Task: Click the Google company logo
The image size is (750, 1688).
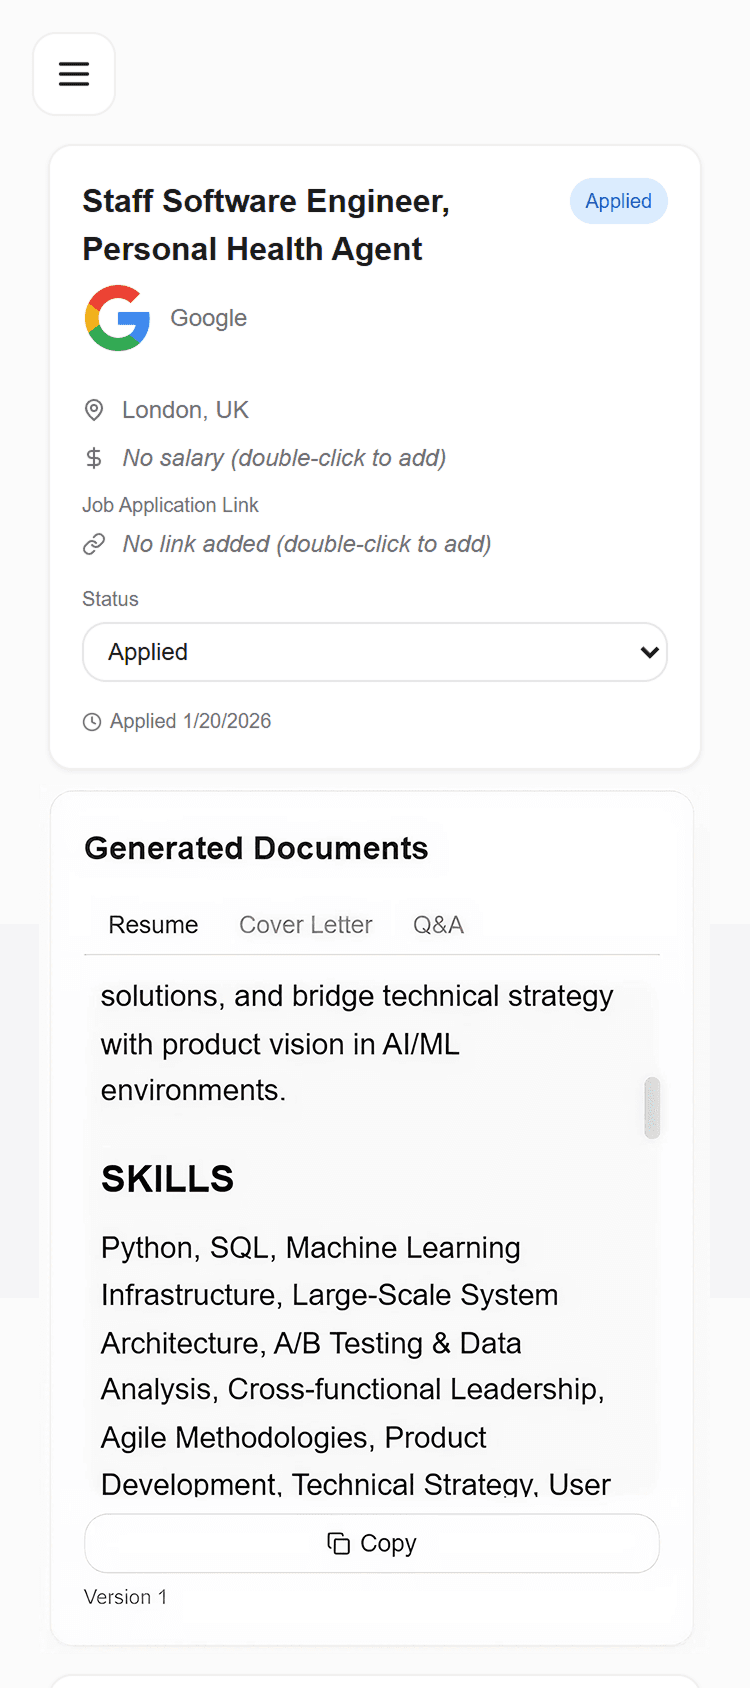Action: [x=117, y=318]
